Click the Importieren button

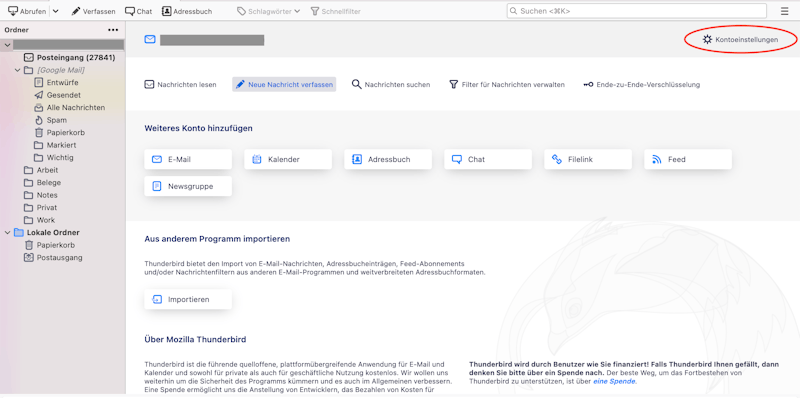(188, 300)
